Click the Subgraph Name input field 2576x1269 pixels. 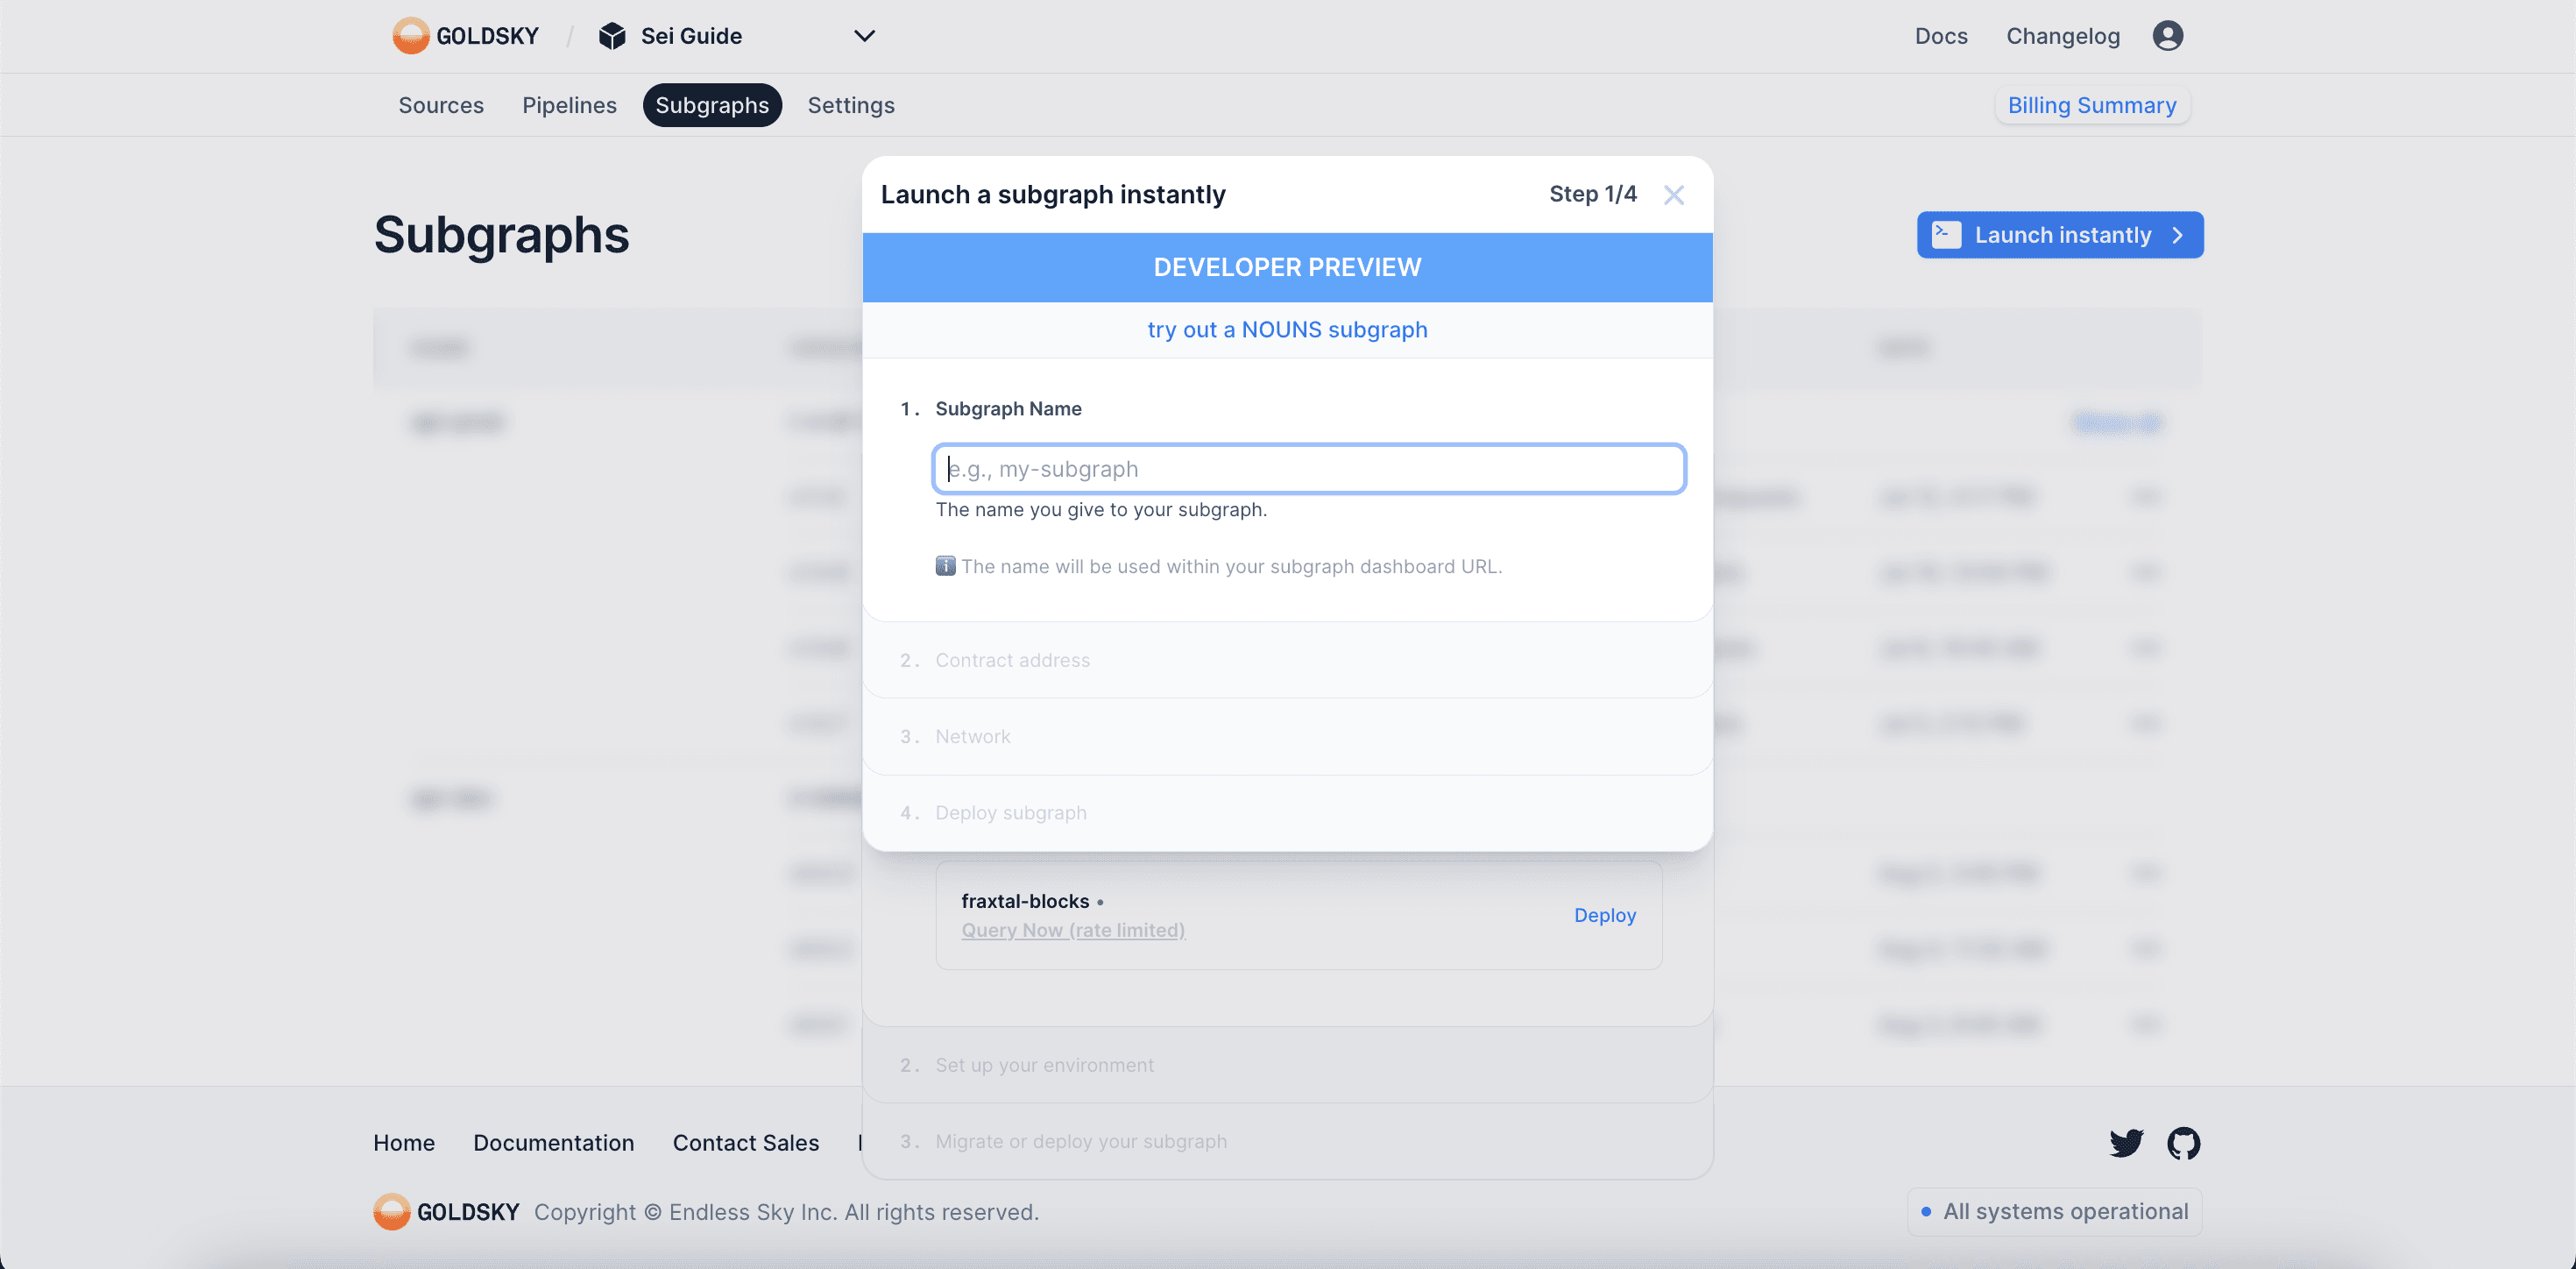[x=1309, y=468]
